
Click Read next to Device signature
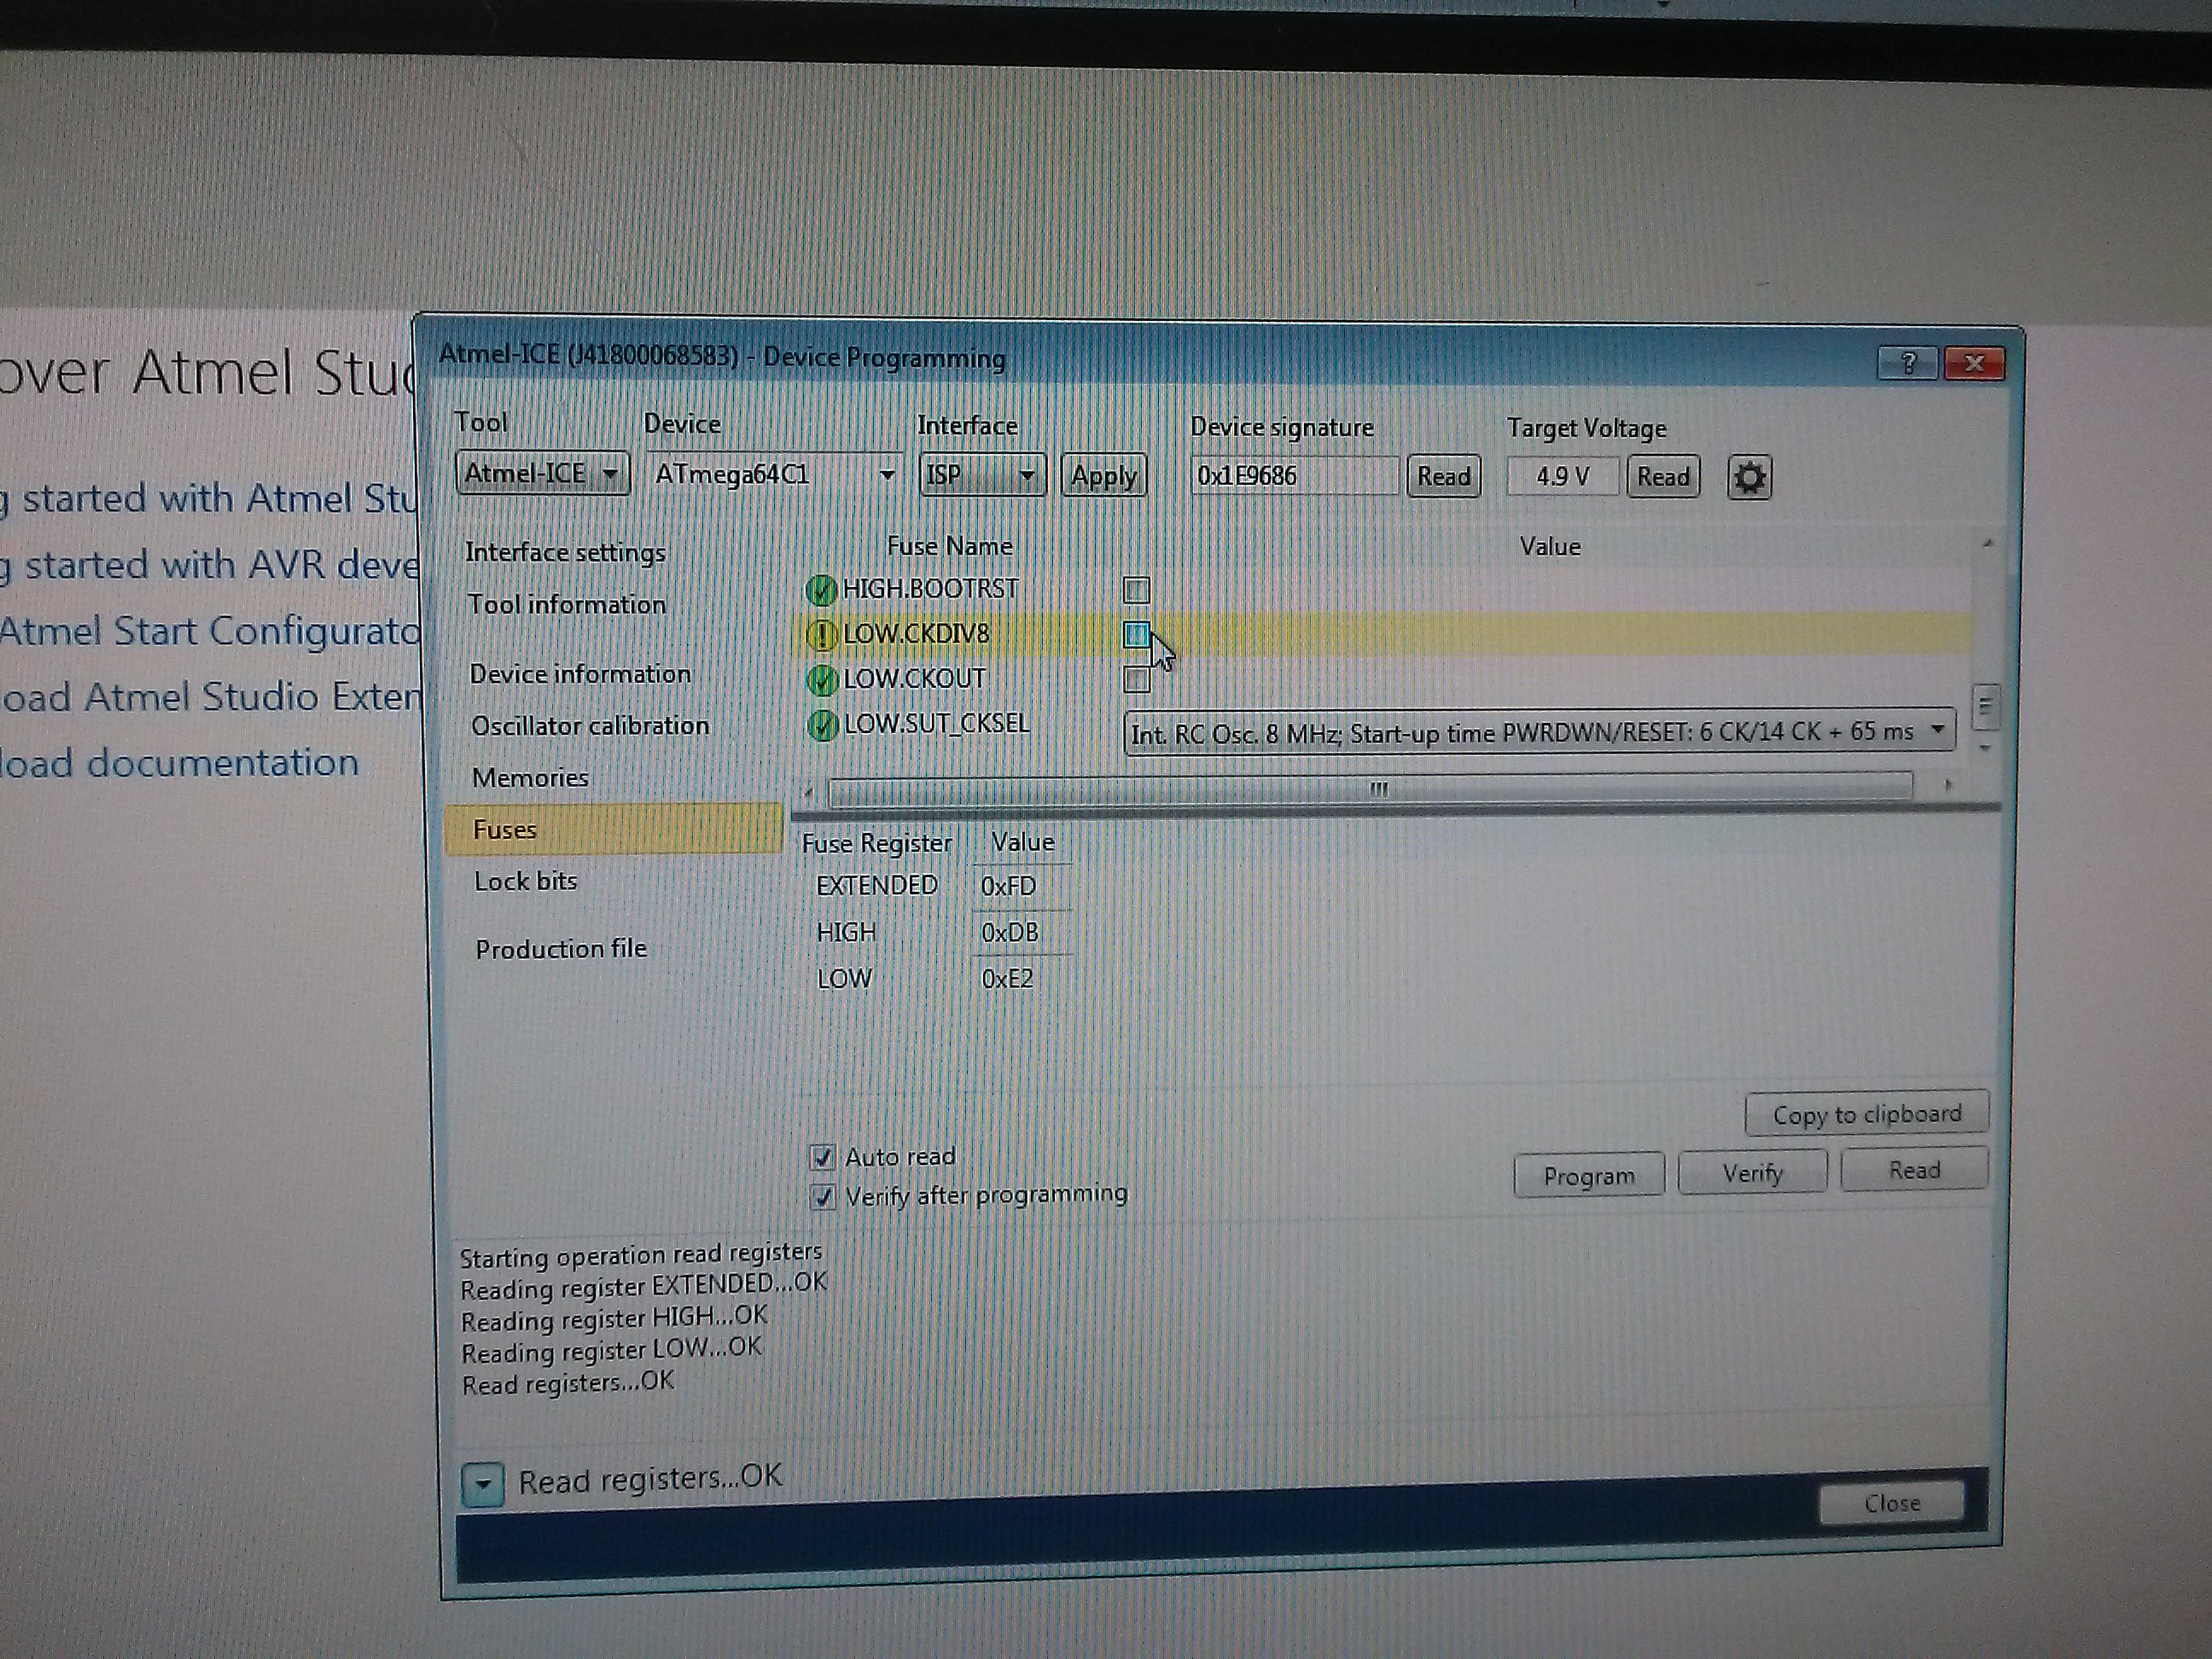click(1444, 477)
